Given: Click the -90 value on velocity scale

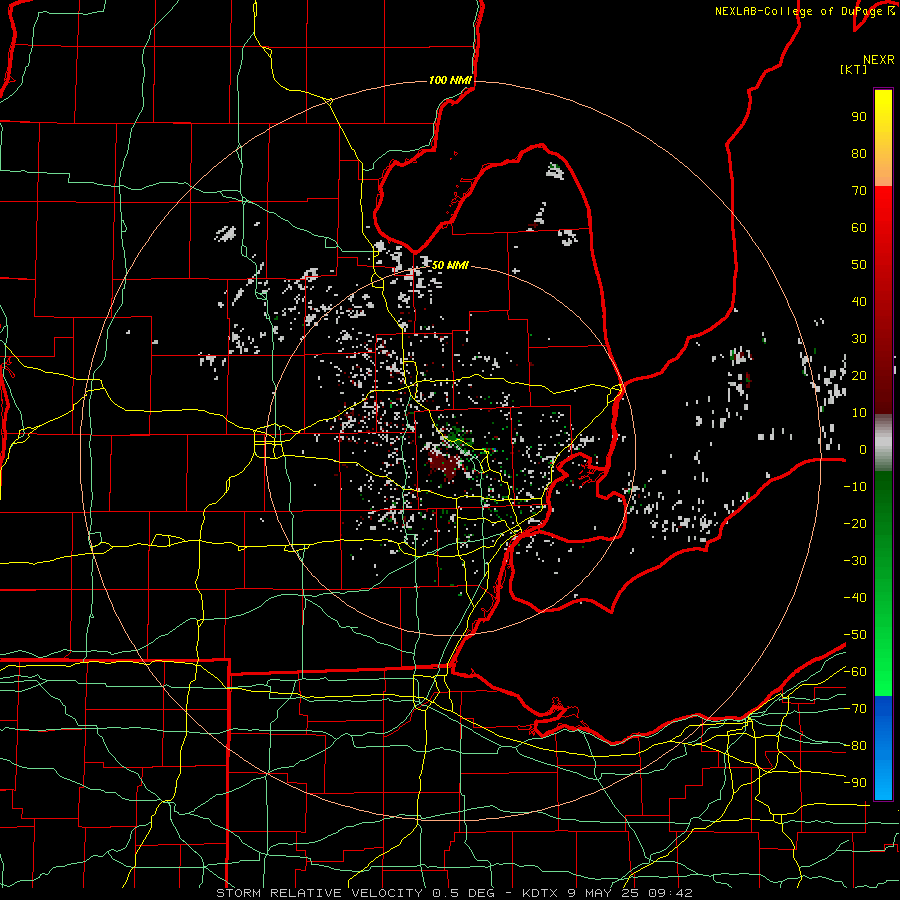Looking at the screenshot, I should coord(855,783).
